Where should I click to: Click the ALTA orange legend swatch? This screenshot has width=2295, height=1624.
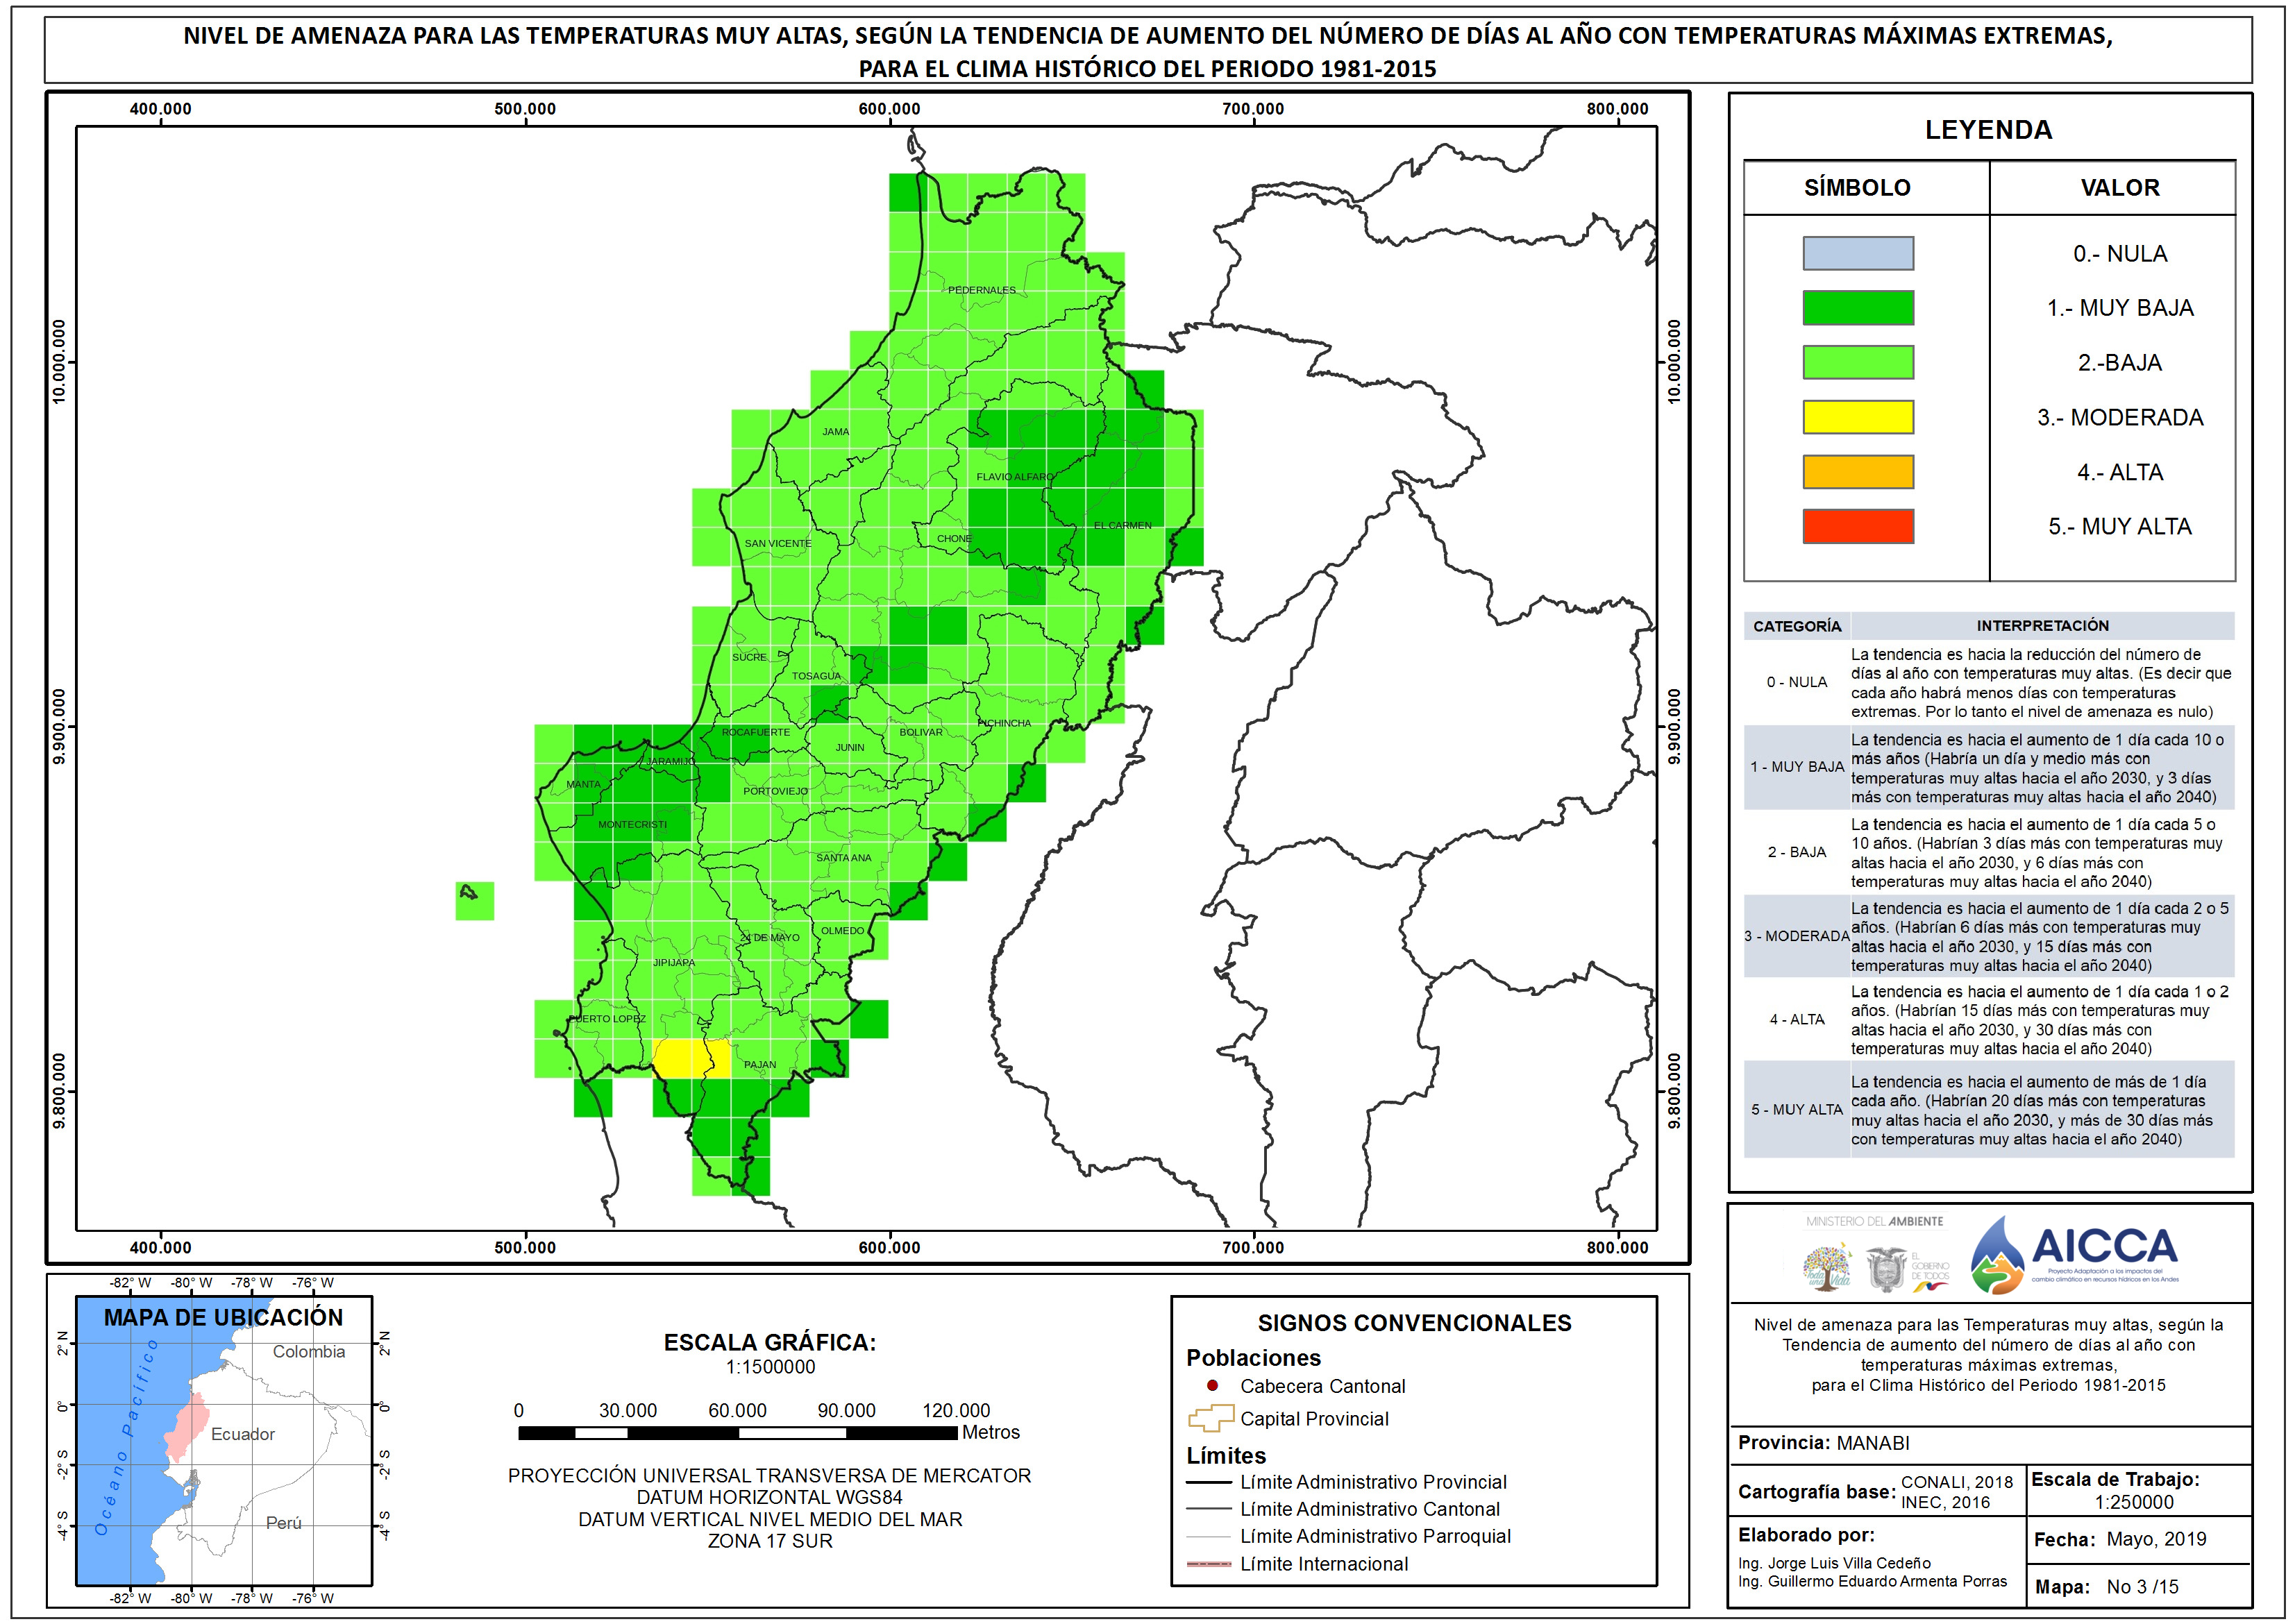pos(1857,472)
